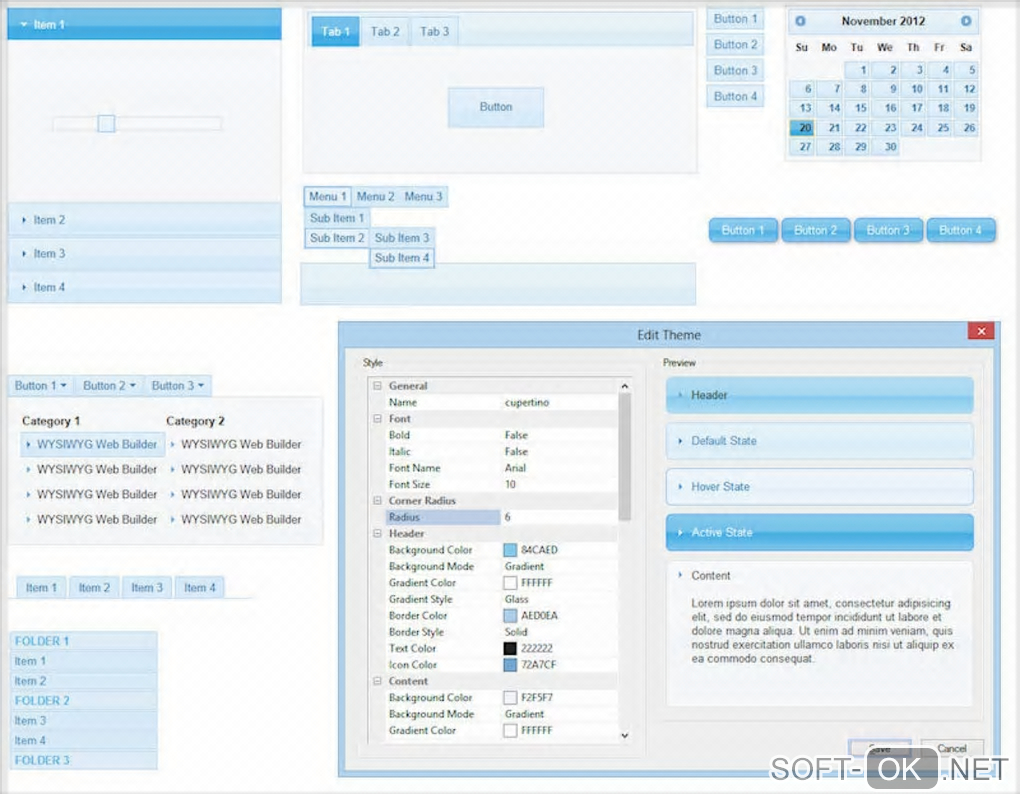The height and width of the screenshot is (794, 1020).
Task: Expand the Hover State preview item
Action: point(820,486)
